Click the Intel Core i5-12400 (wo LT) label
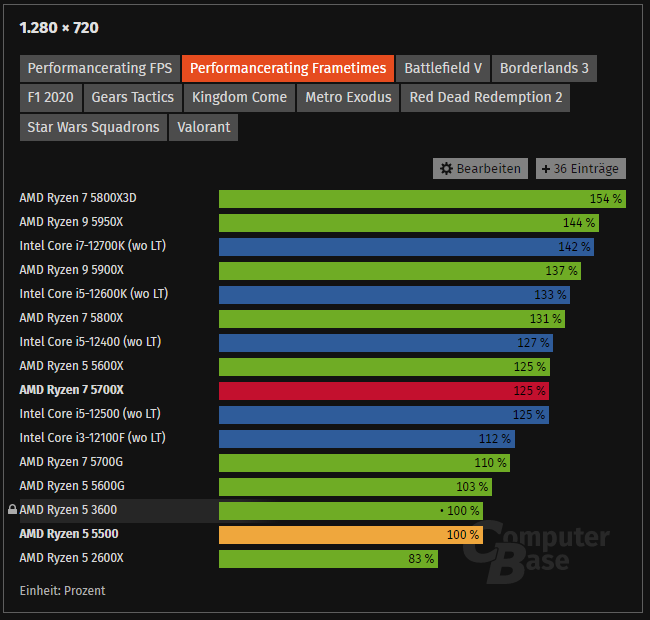 [90, 342]
